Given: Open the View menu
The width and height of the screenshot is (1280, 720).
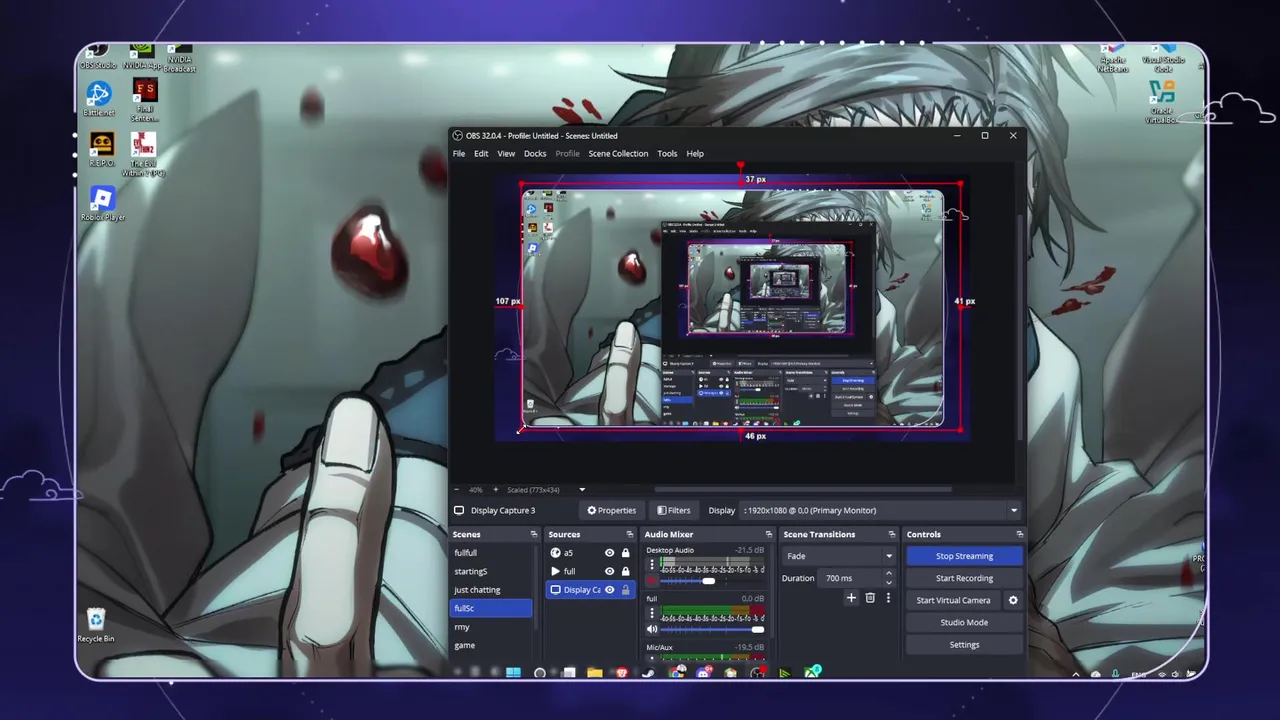Looking at the screenshot, I should [x=506, y=153].
